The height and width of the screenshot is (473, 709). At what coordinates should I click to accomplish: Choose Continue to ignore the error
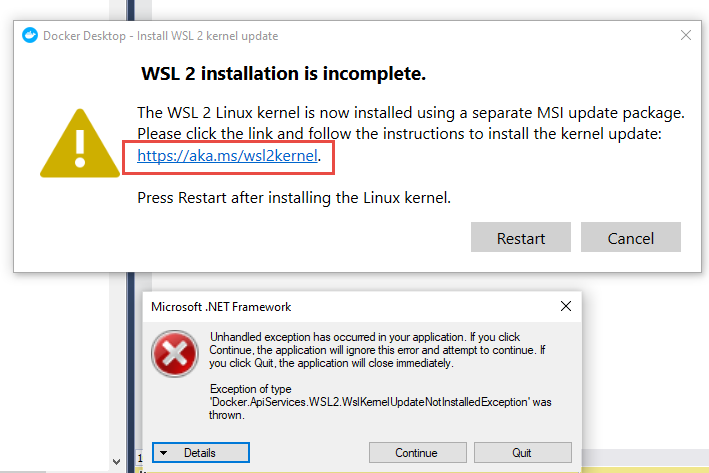point(417,453)
